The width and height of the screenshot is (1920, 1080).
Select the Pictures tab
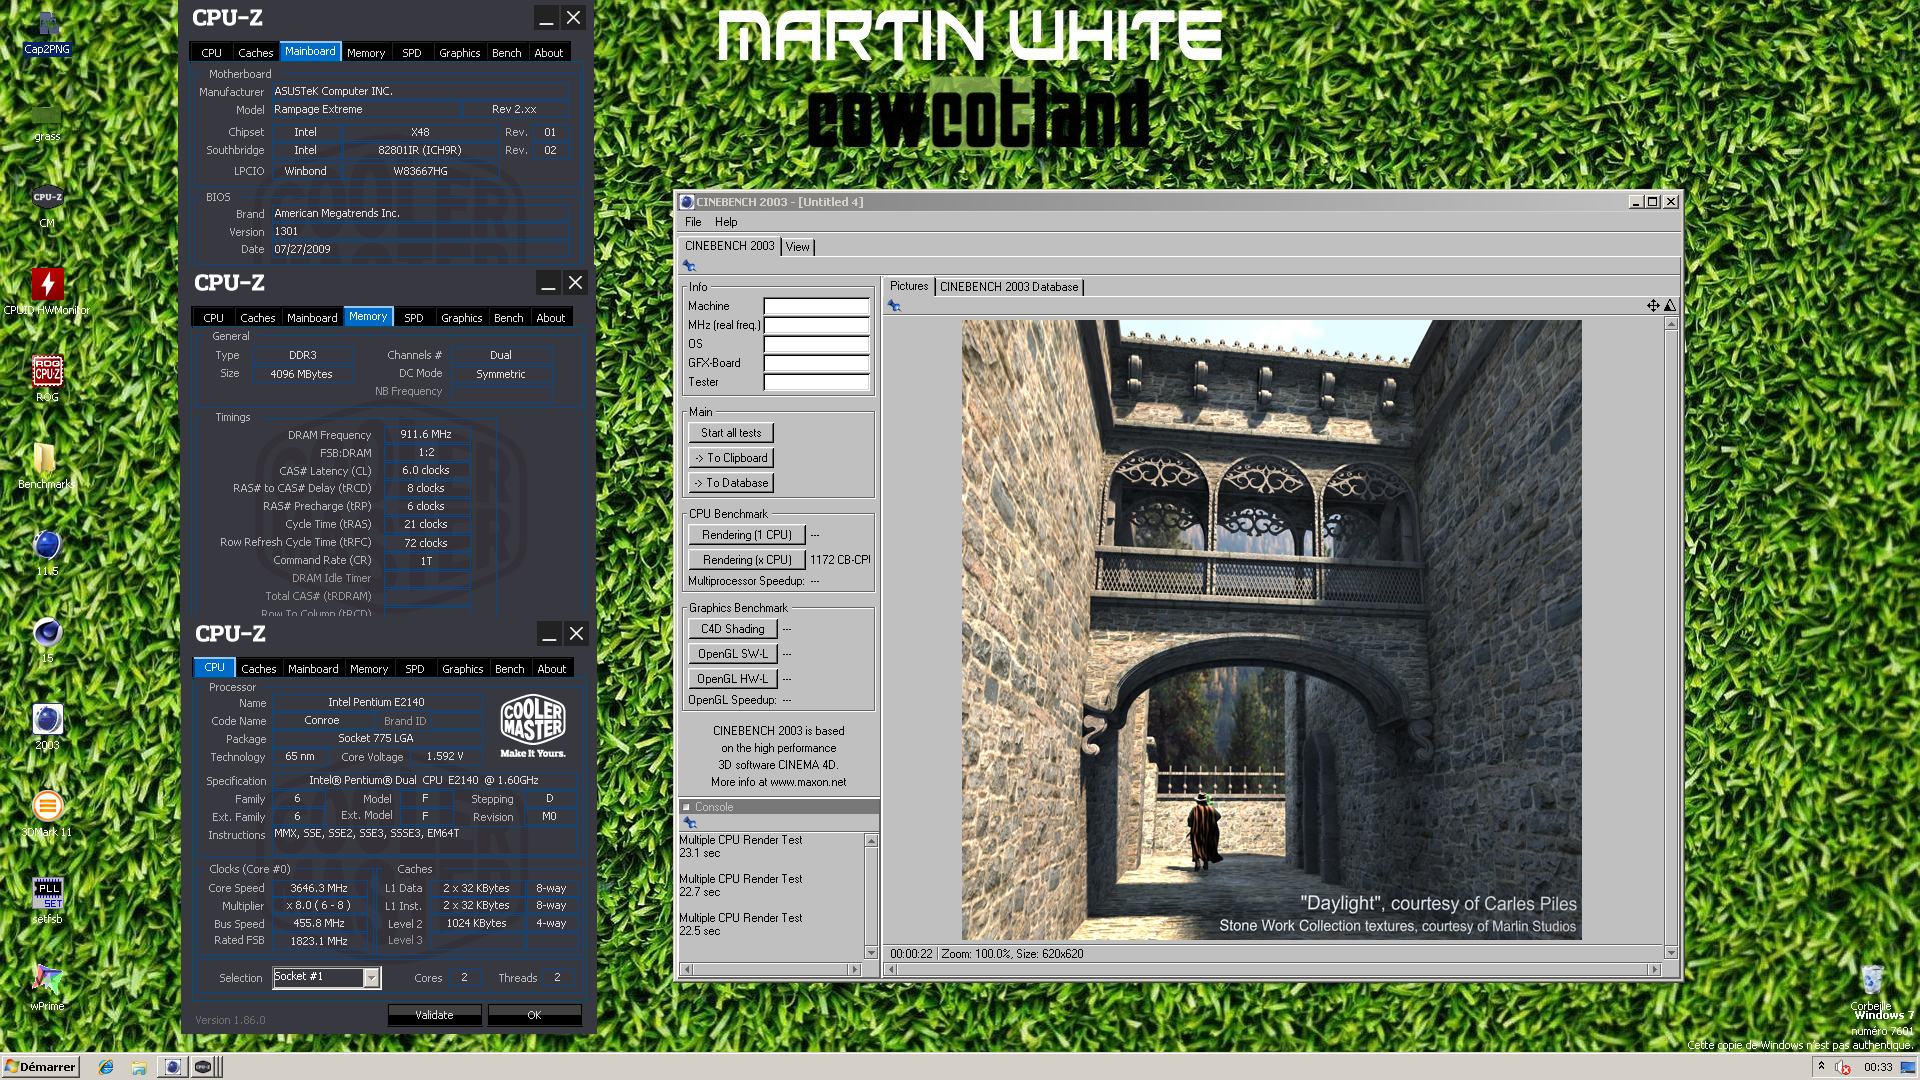(909, 286)
